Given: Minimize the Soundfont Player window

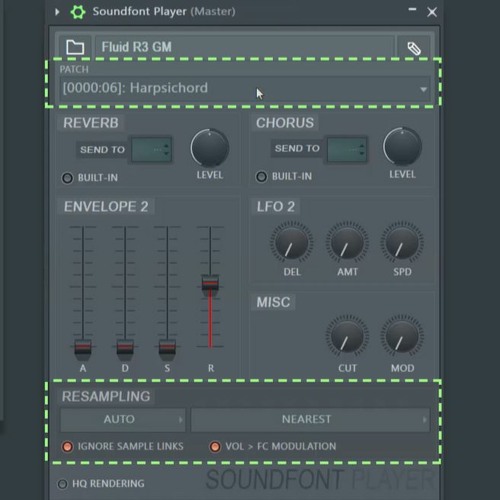Looking at the screenshot, I should click(x=412, y=10).
